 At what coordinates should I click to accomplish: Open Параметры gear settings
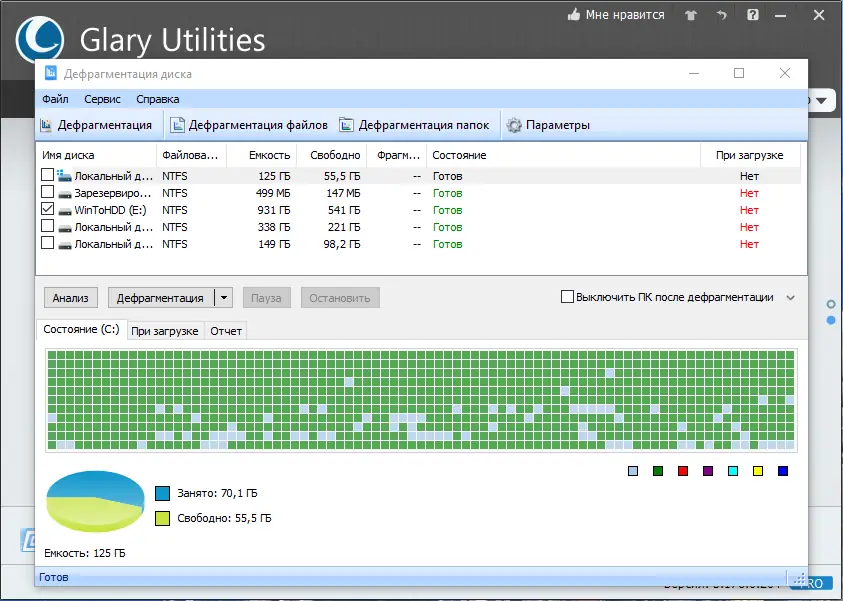514,125
